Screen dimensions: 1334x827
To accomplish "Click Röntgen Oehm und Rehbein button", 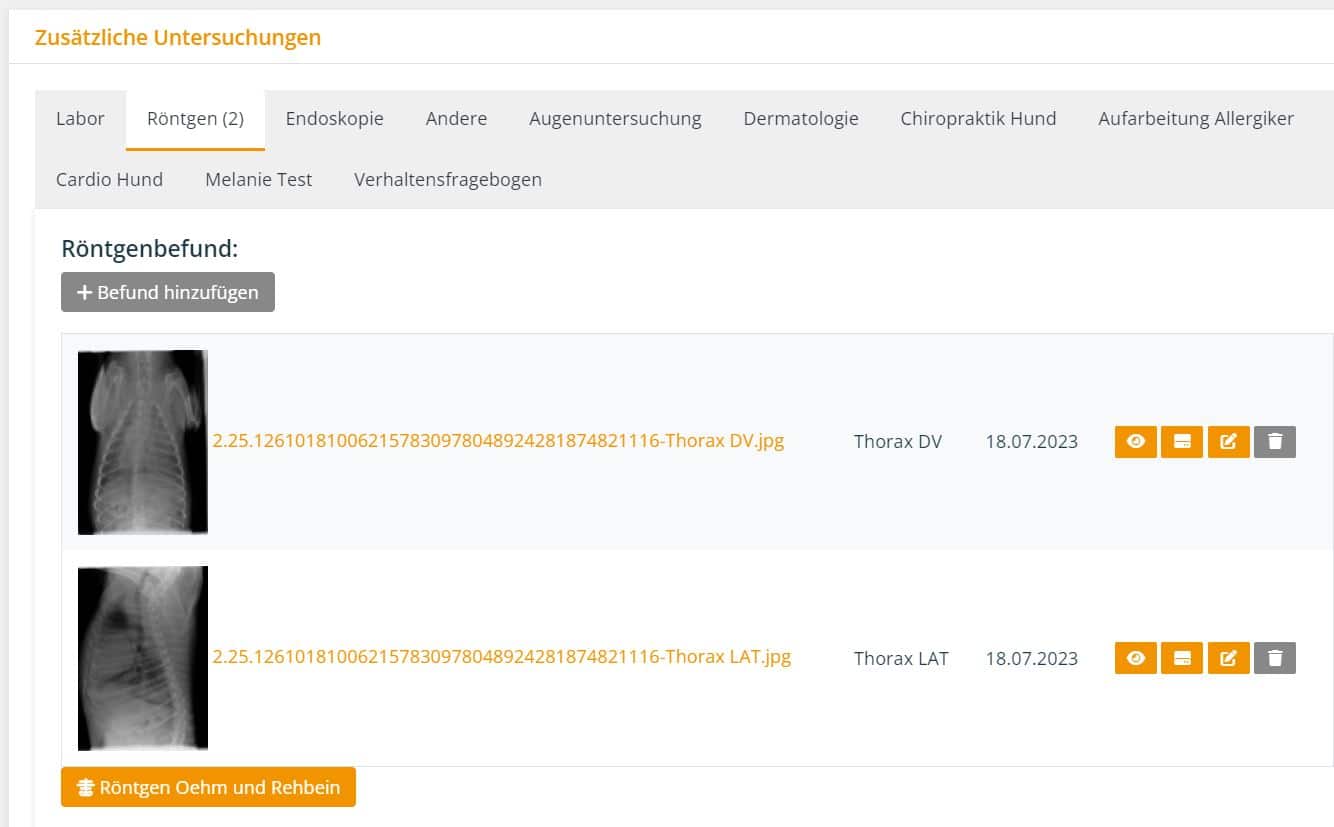I will click(208, 787).
